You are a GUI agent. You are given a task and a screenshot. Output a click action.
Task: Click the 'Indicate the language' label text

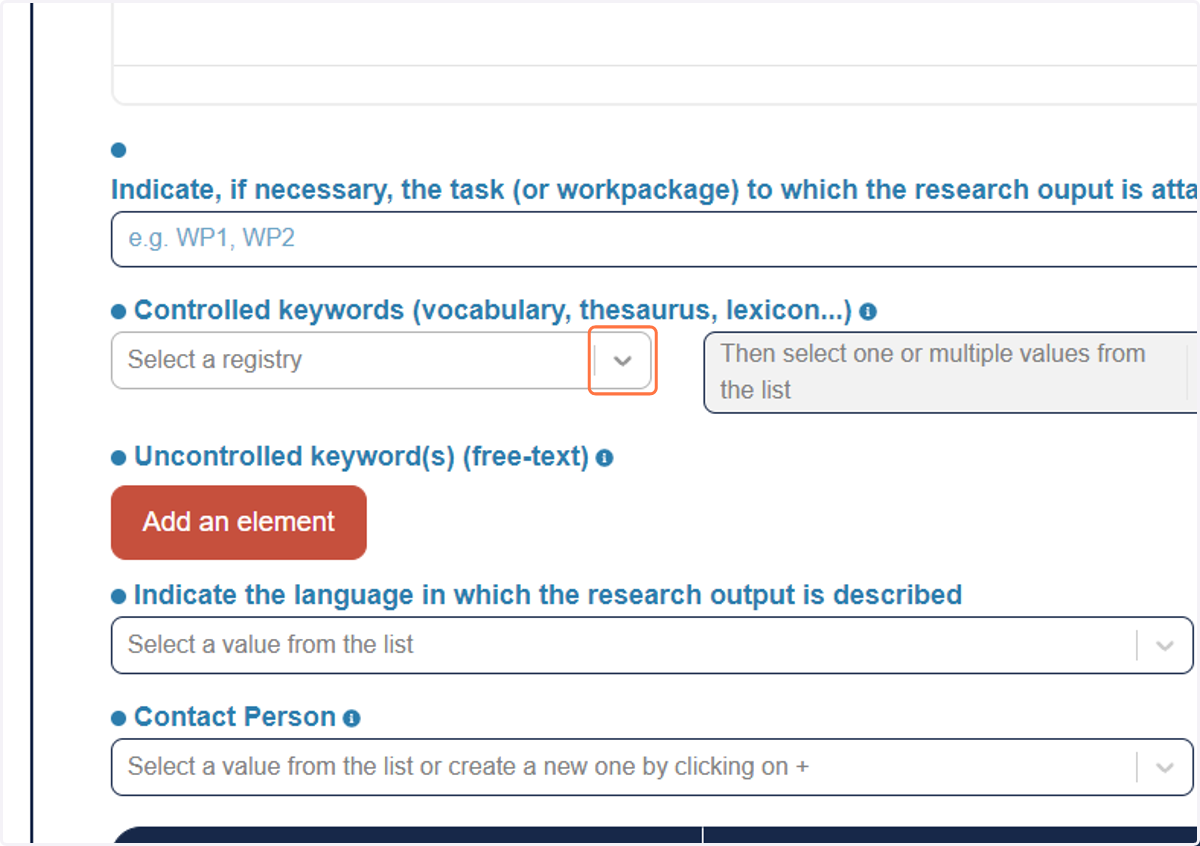coord(548,595)
